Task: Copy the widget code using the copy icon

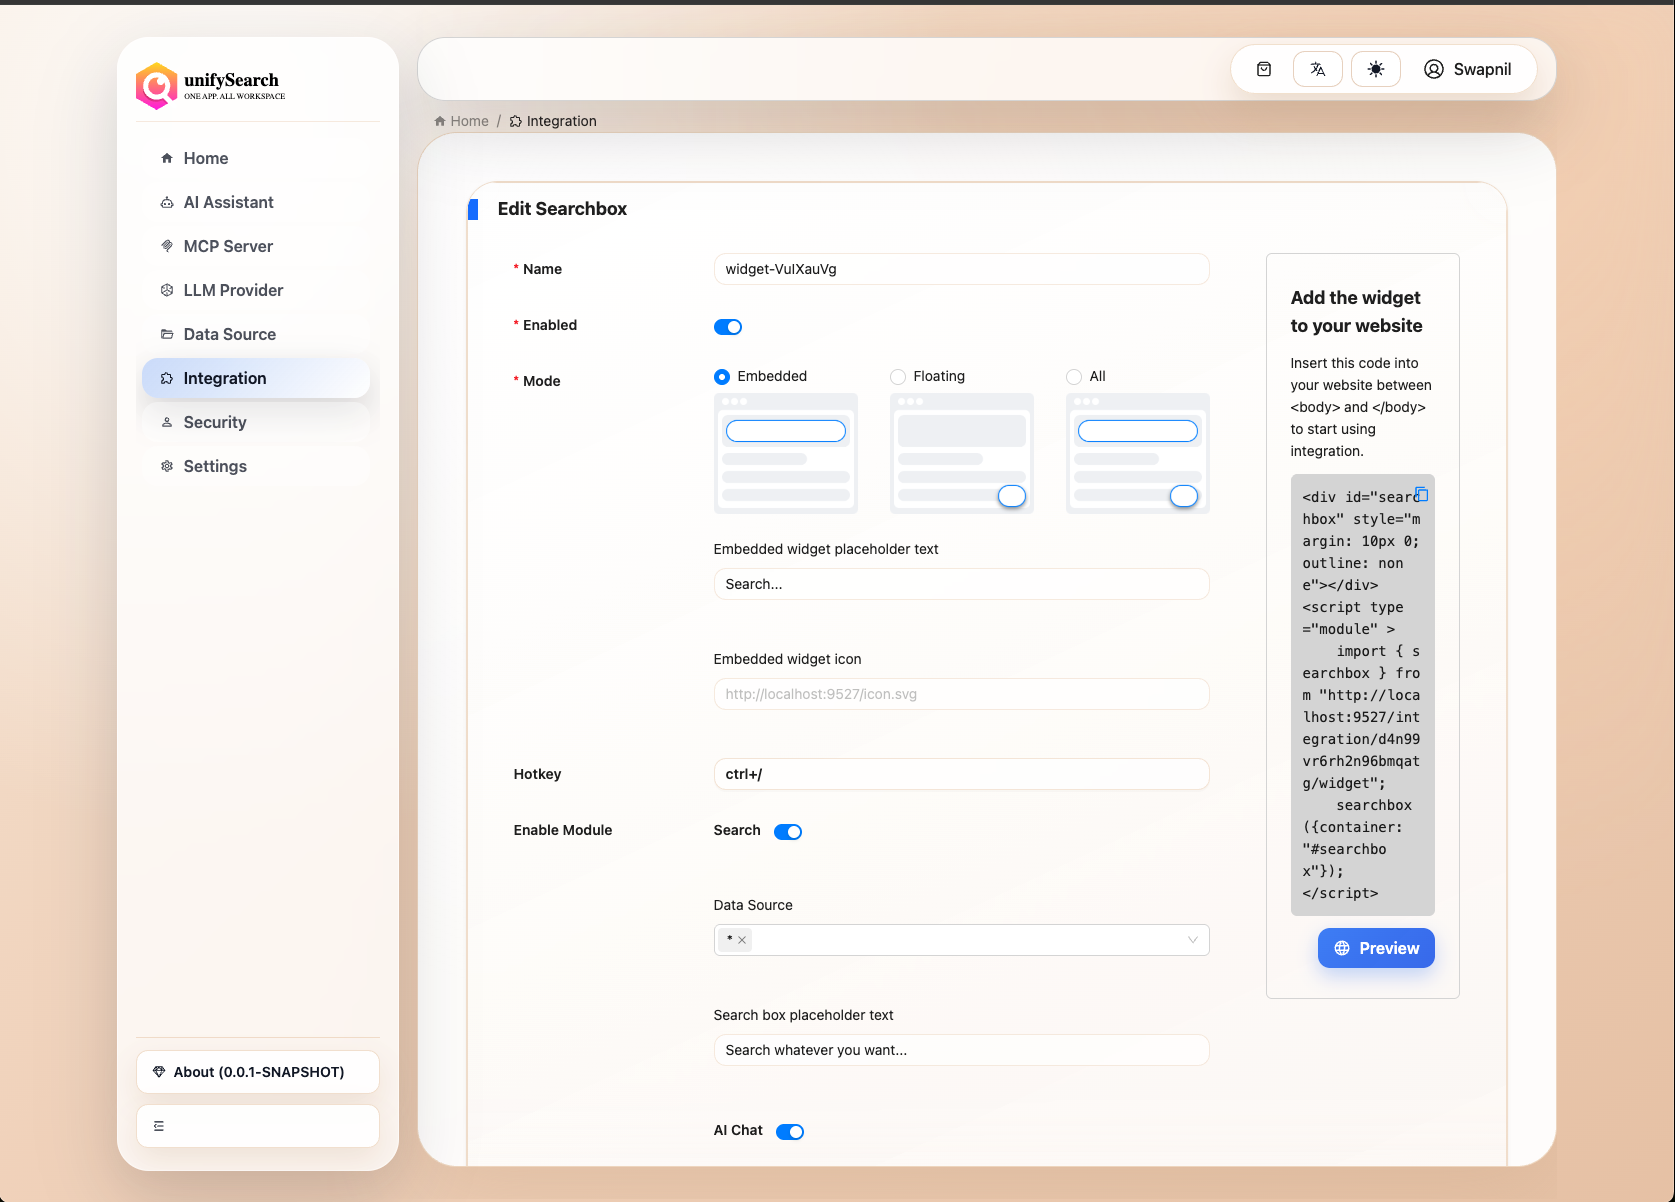Action: click(x=1421, y=494)
